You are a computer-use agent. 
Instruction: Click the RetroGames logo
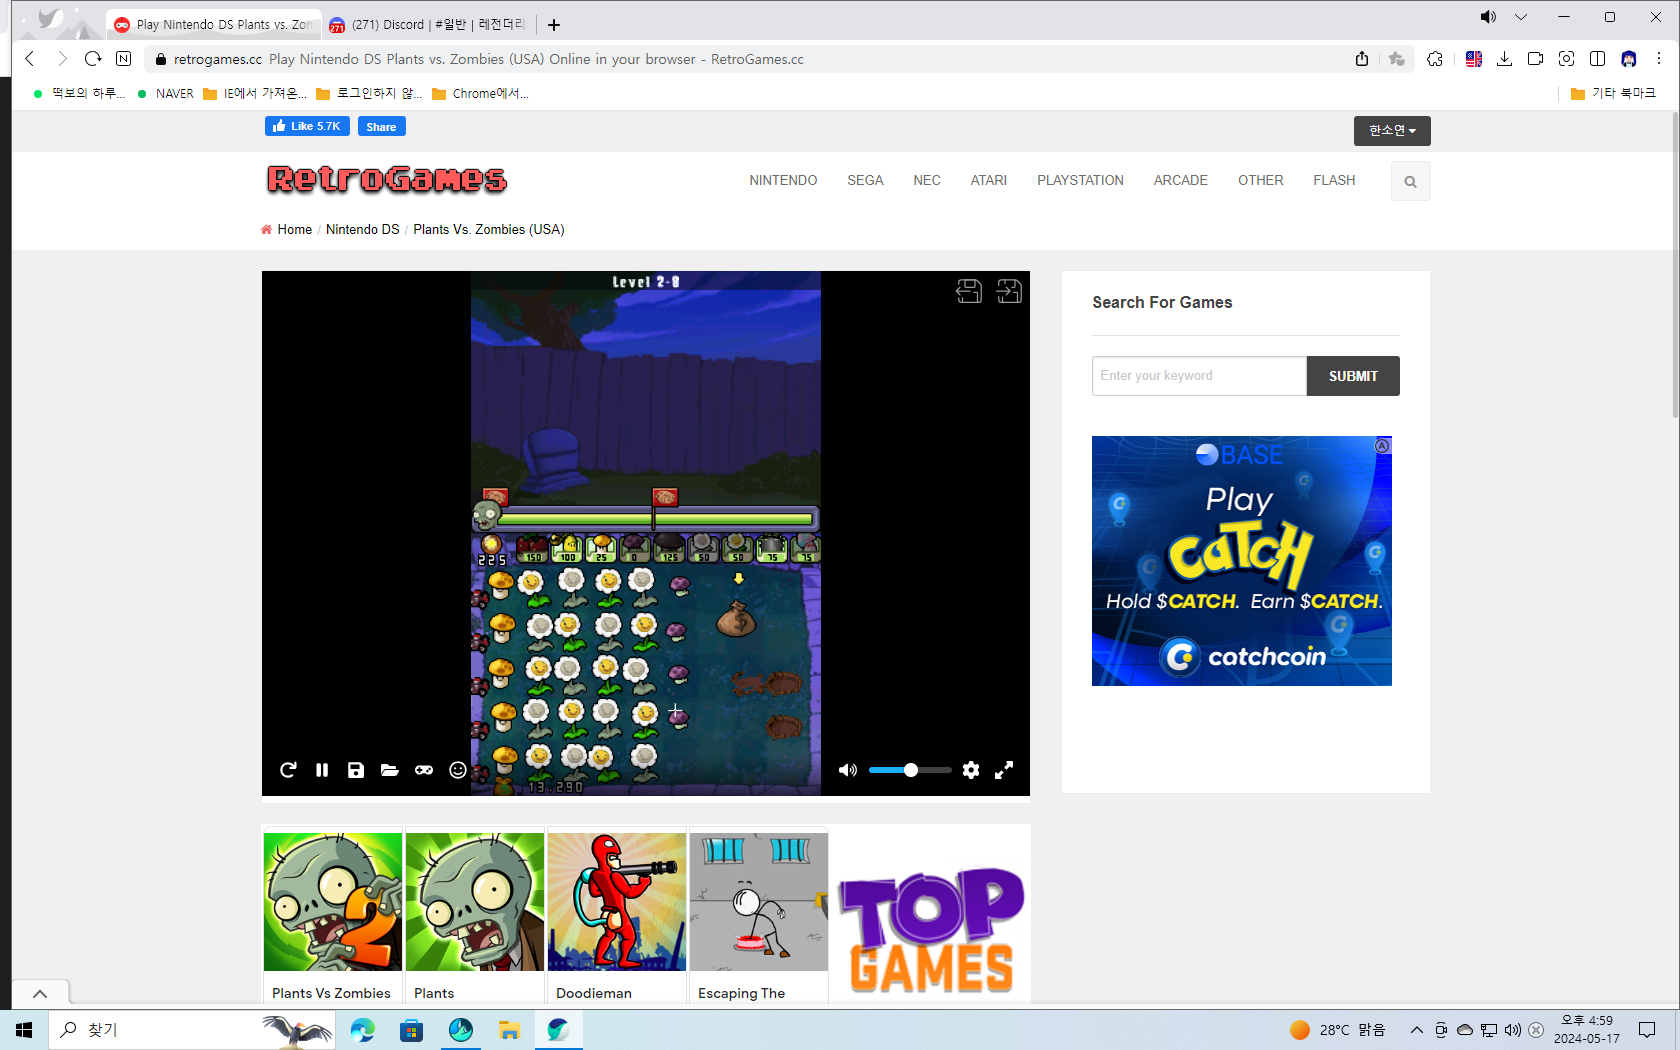(x=387, y=179)
